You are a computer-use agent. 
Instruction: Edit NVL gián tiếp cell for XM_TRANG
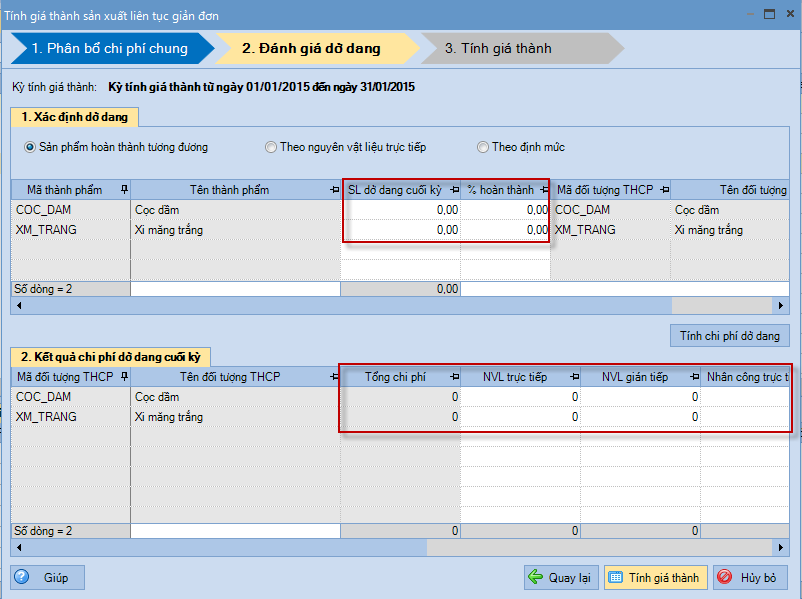(x=640, y=417)
